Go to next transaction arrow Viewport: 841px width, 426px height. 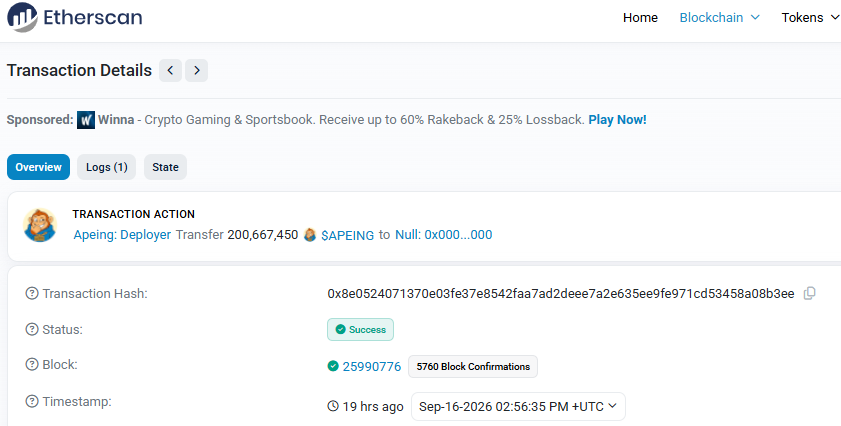pyautogui.click(x=196, y=70)
